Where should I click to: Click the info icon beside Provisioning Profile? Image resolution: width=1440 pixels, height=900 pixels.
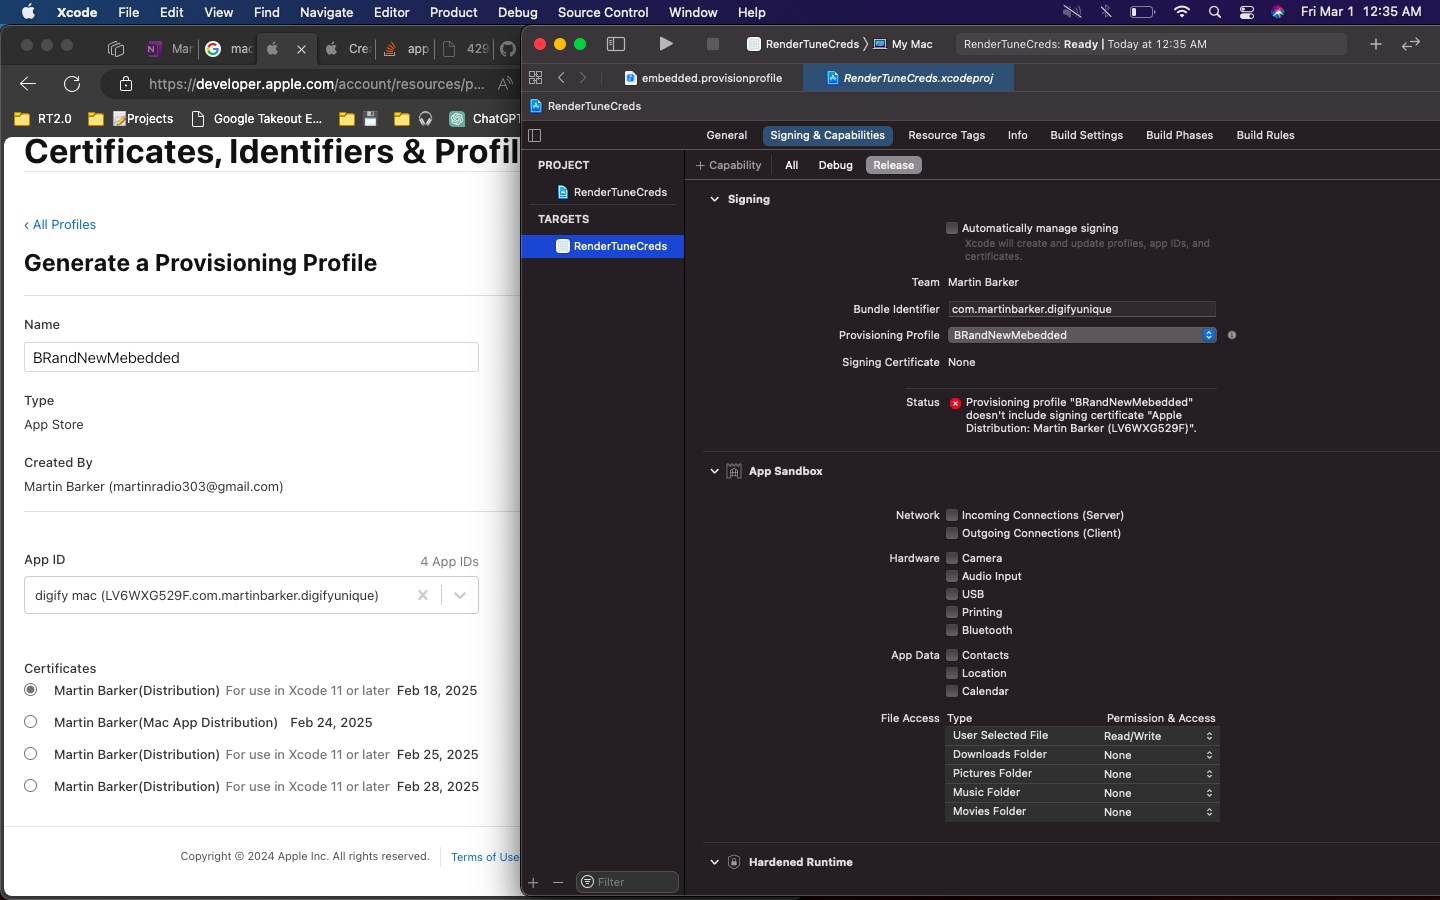point(1232,335)
